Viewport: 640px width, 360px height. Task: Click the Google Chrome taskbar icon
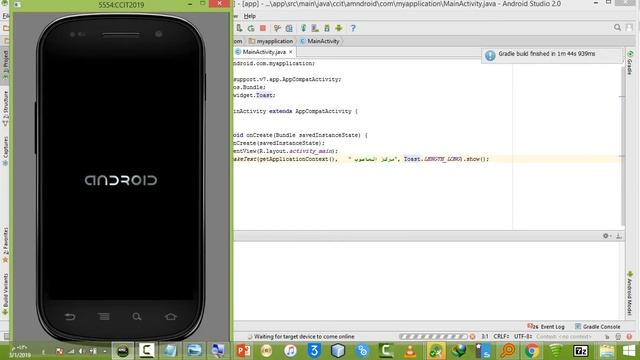pyautogui.click(x=531, y=351)
